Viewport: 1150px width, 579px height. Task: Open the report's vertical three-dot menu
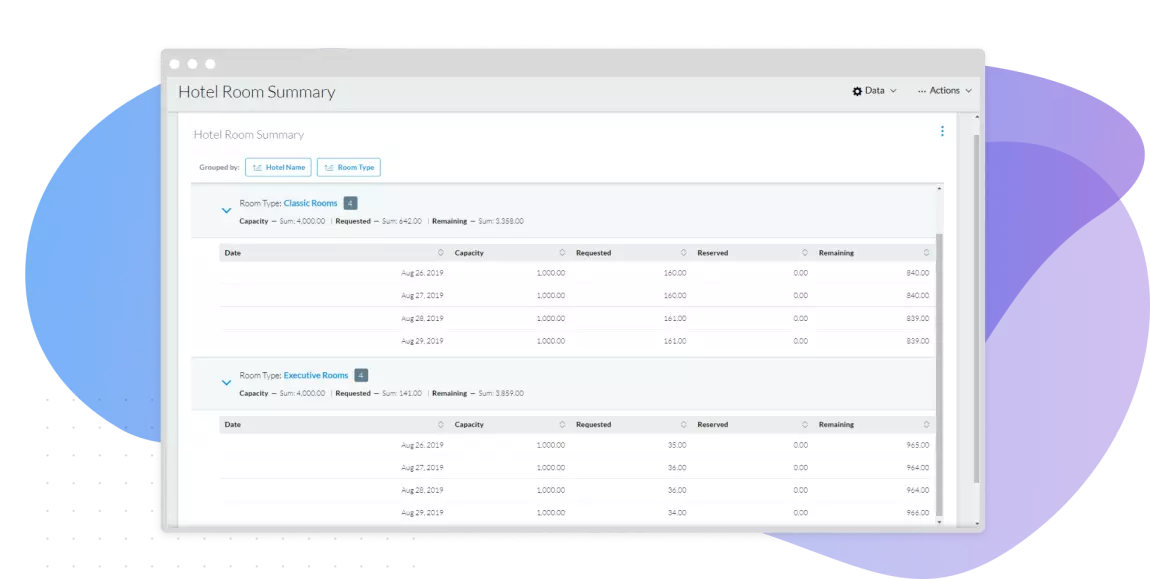pos(941,131)
